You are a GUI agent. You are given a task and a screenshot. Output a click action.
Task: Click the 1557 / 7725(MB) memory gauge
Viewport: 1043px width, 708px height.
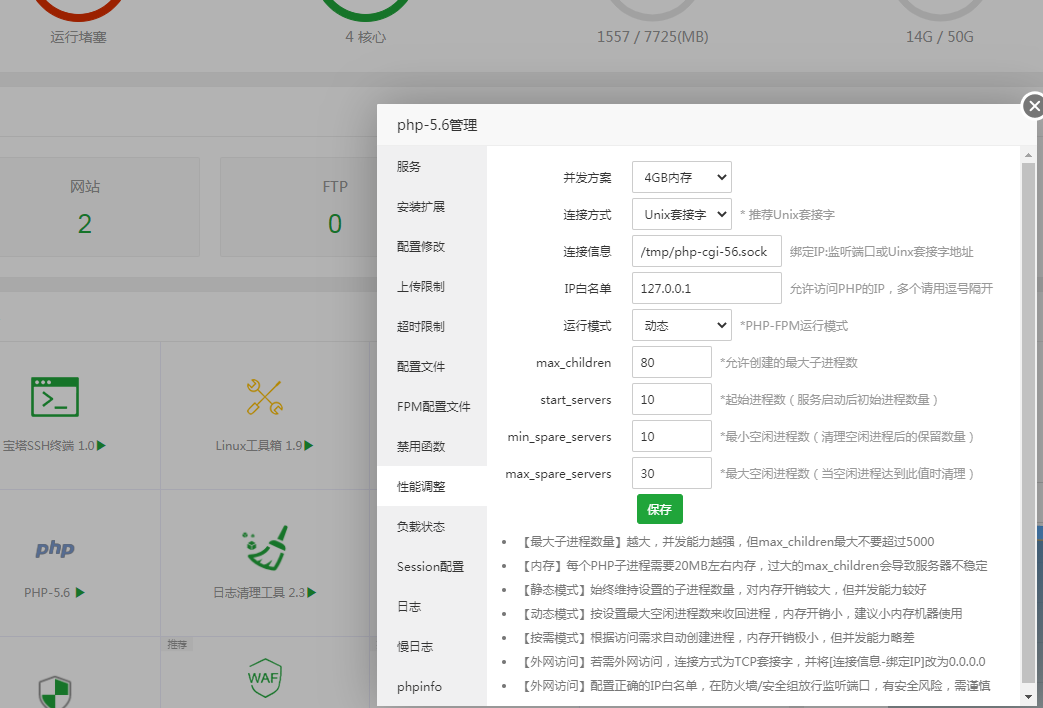(x=653, y=10)
